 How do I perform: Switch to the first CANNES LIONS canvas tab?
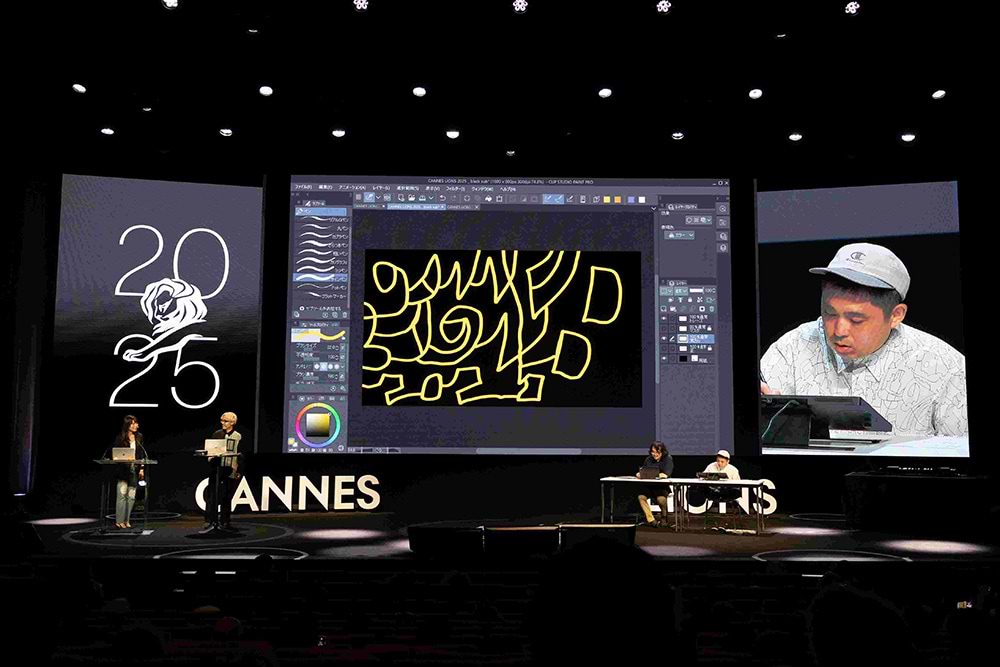[369, 207]
